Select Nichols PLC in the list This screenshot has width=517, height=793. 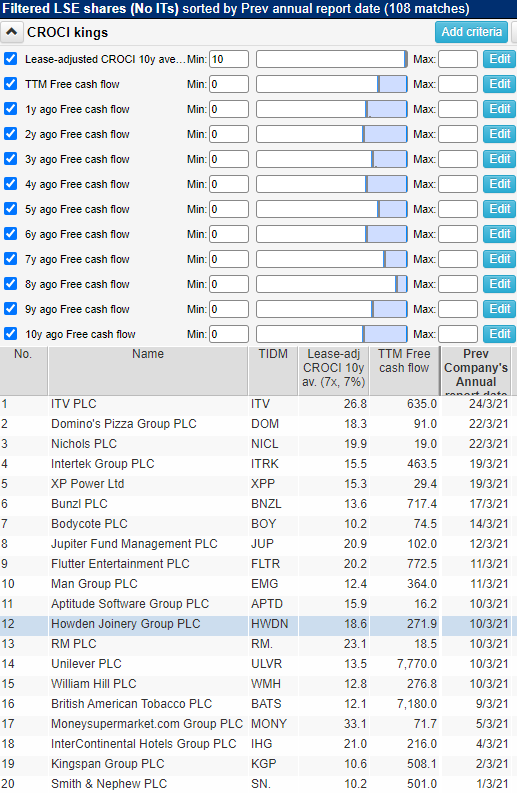tap(256, 444)
